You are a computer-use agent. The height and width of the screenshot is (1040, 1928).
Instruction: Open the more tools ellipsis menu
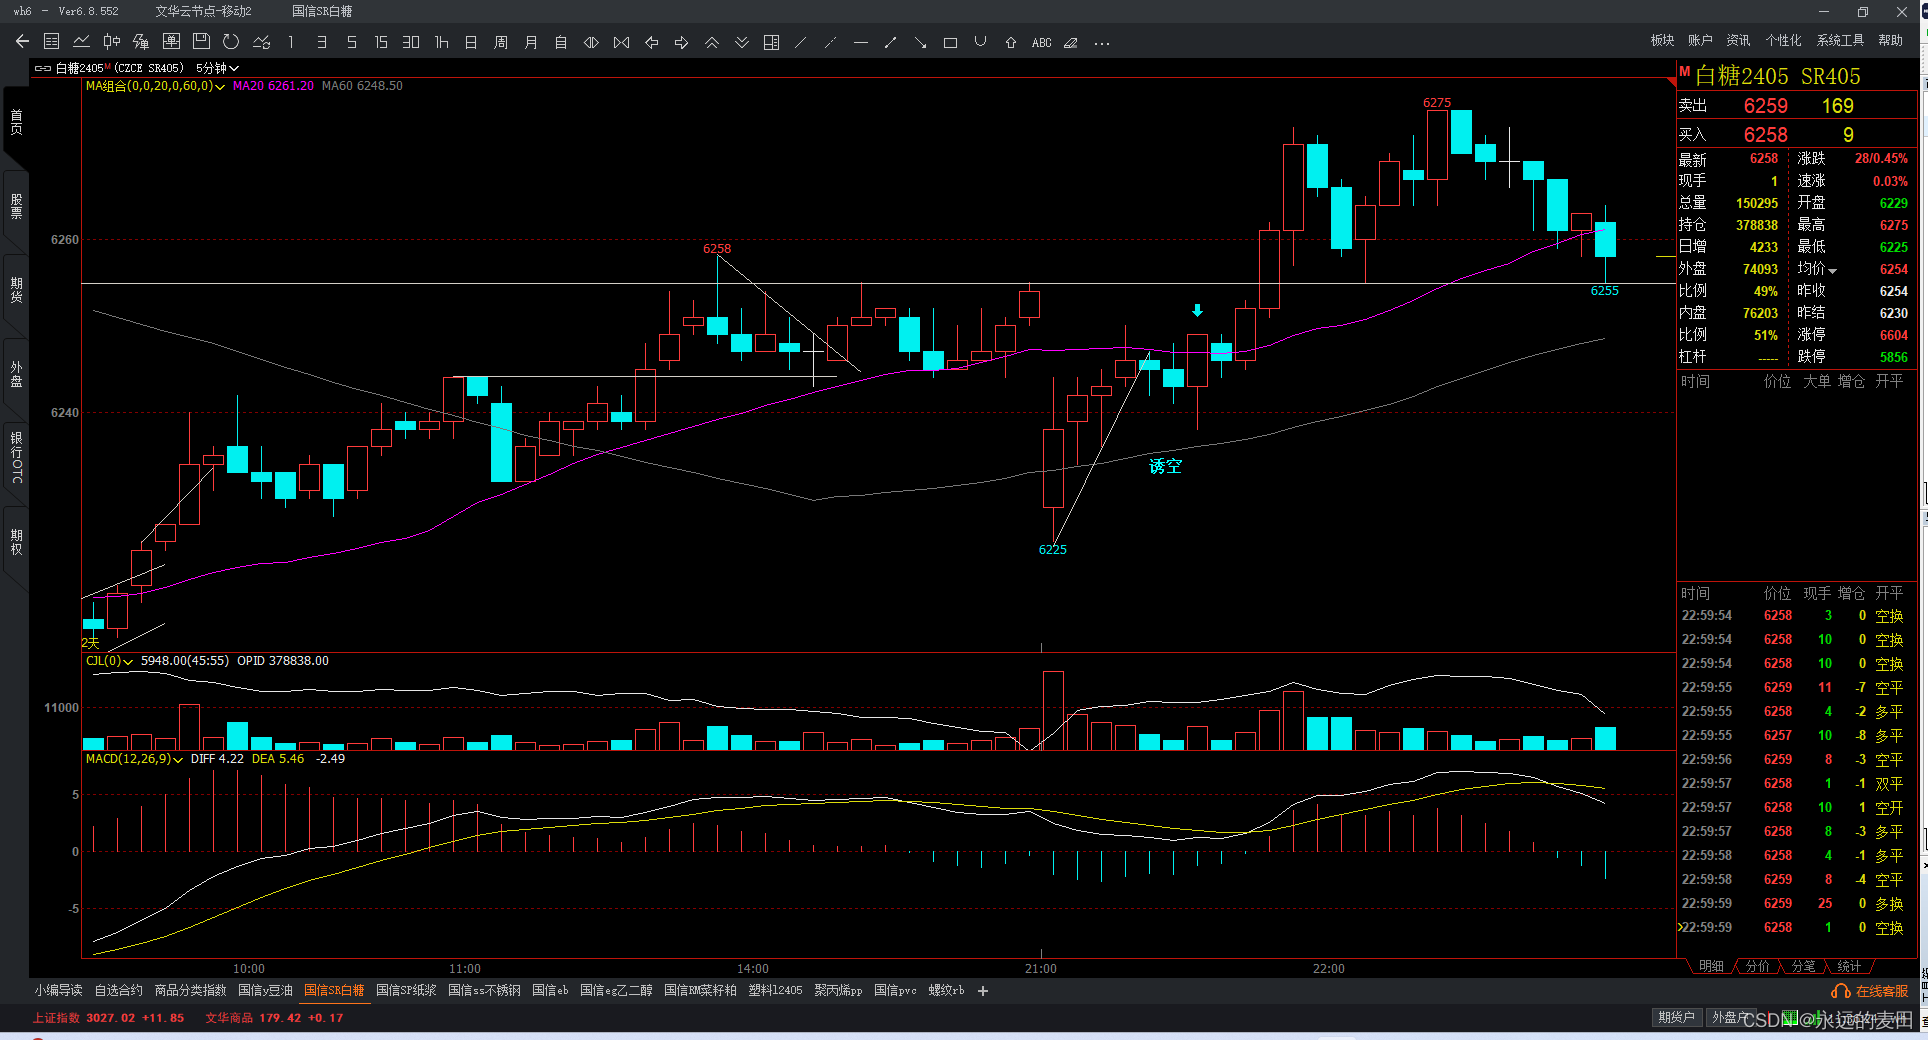pos(1102,43)
